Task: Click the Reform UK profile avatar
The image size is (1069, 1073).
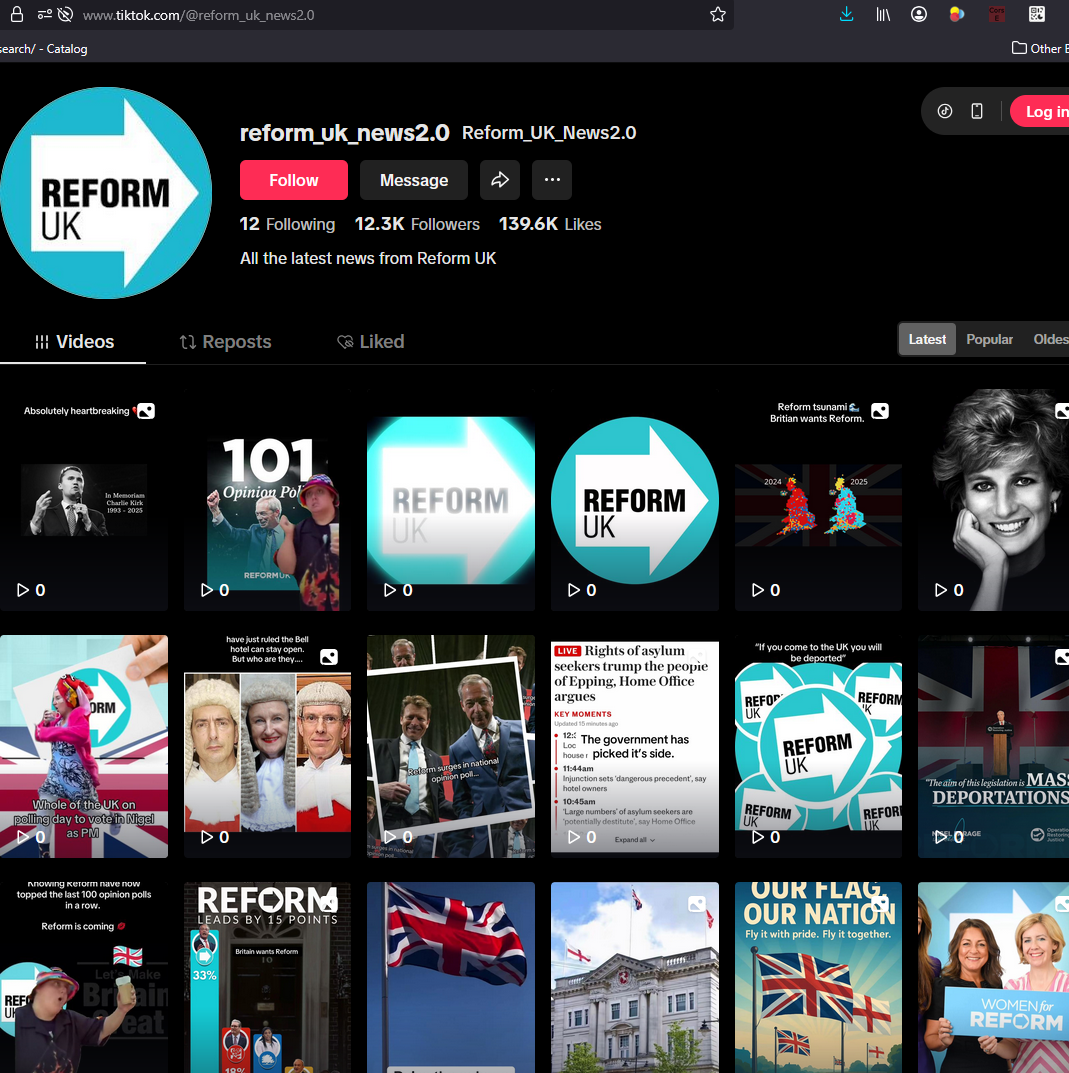Action: tap(106, 193)
